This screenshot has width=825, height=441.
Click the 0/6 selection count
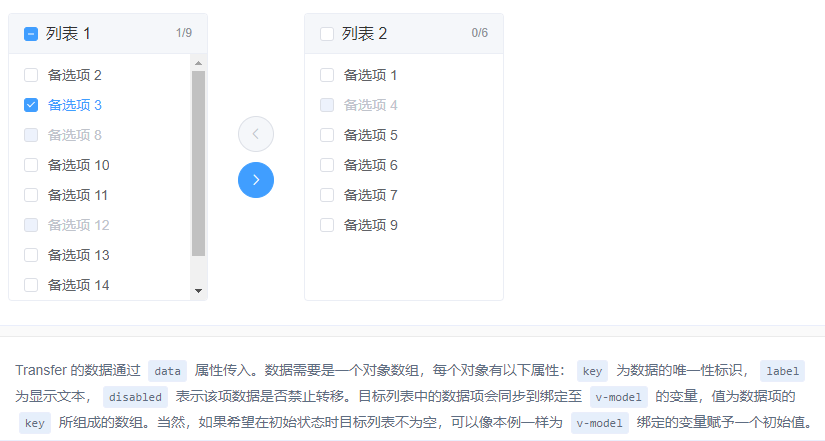[x=479, y=33]
